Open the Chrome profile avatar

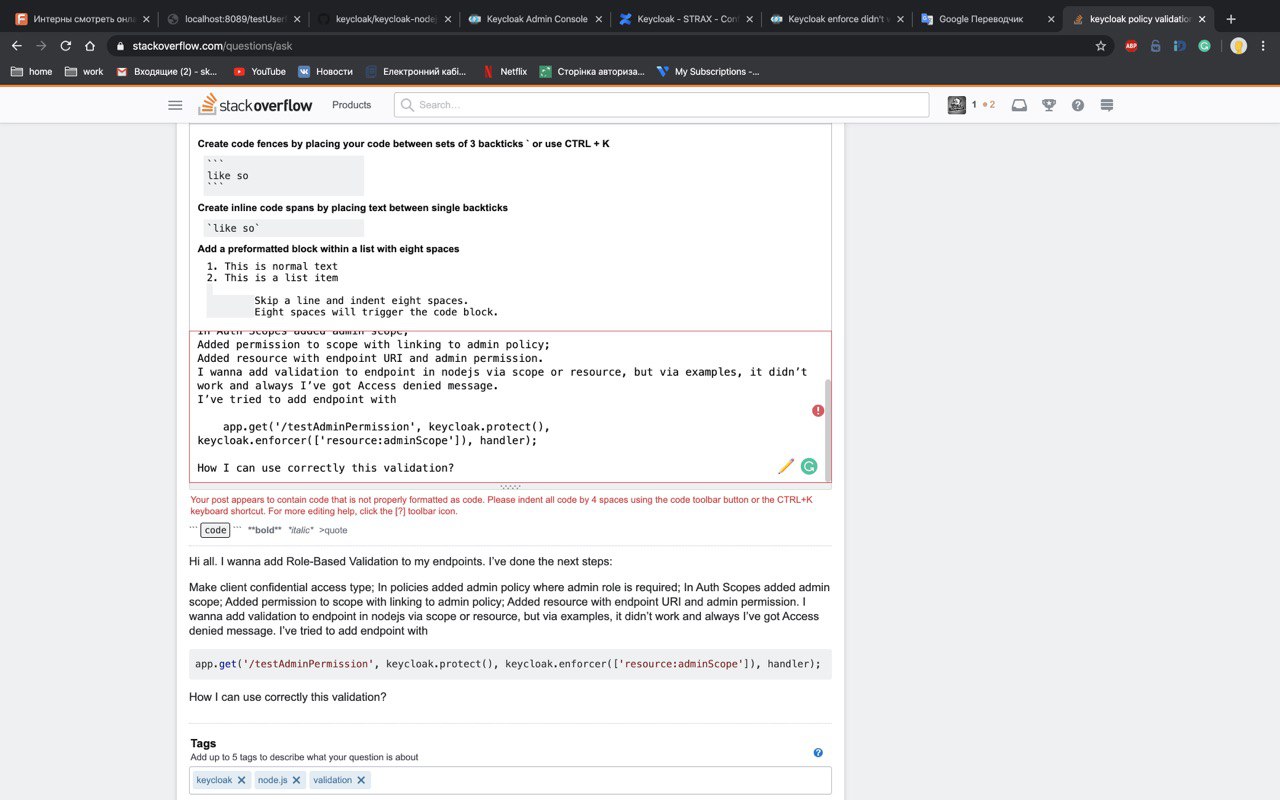coord(1239,46)
